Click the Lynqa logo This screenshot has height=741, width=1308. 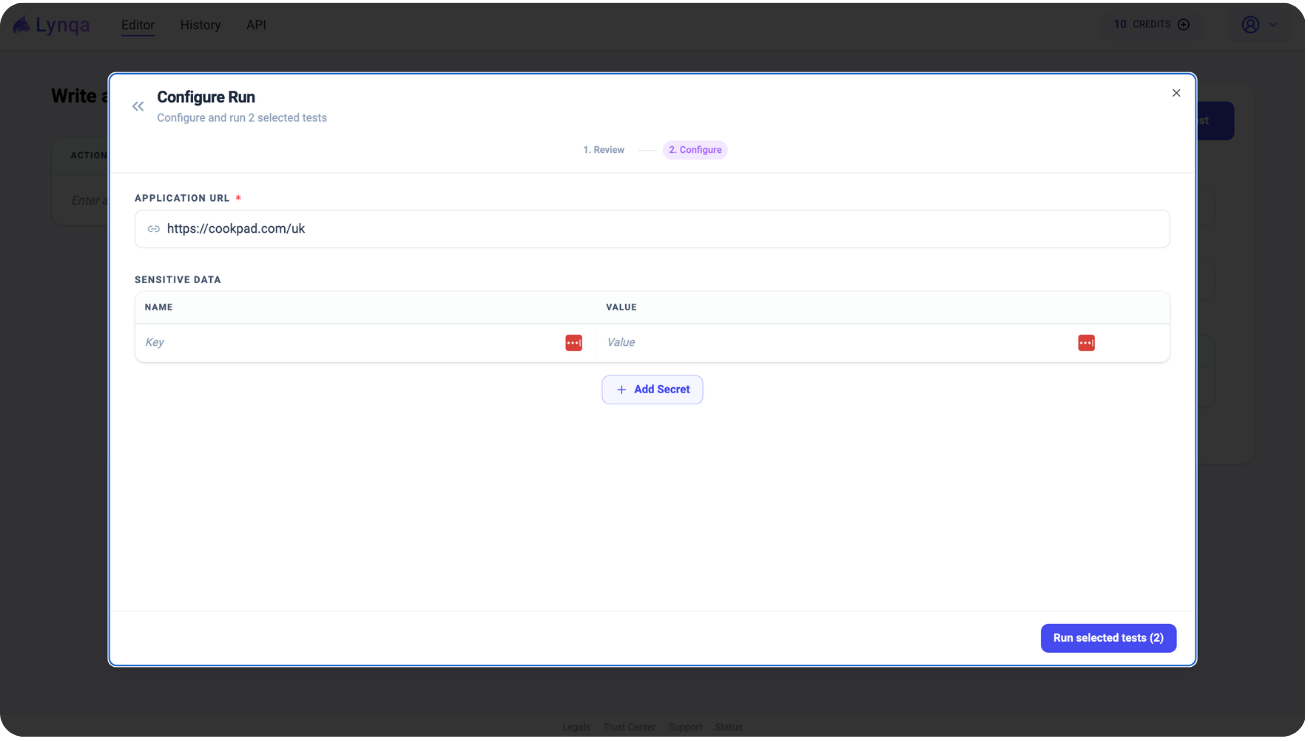52,25
